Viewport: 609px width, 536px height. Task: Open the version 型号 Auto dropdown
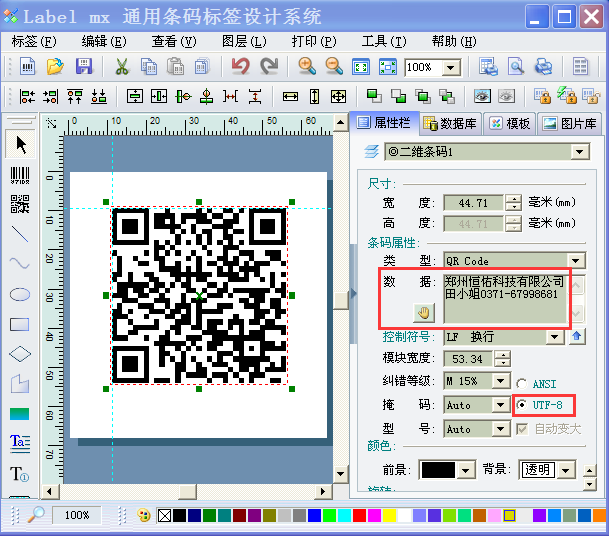[x=501, y=429]
